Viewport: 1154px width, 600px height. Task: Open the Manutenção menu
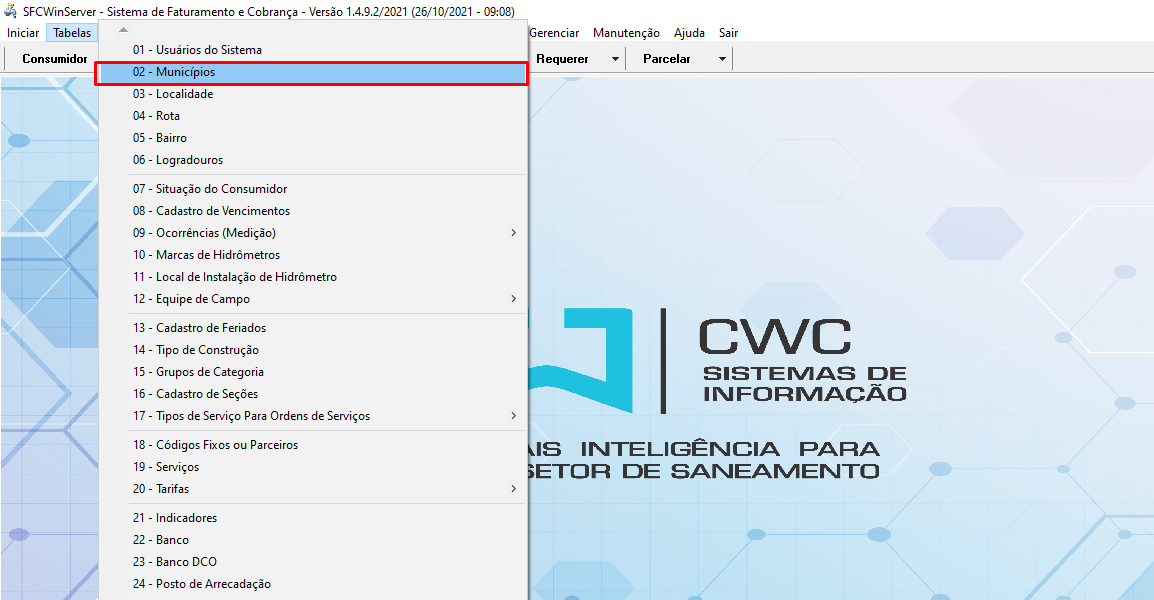pyautogui.click(x=626, y=32)
